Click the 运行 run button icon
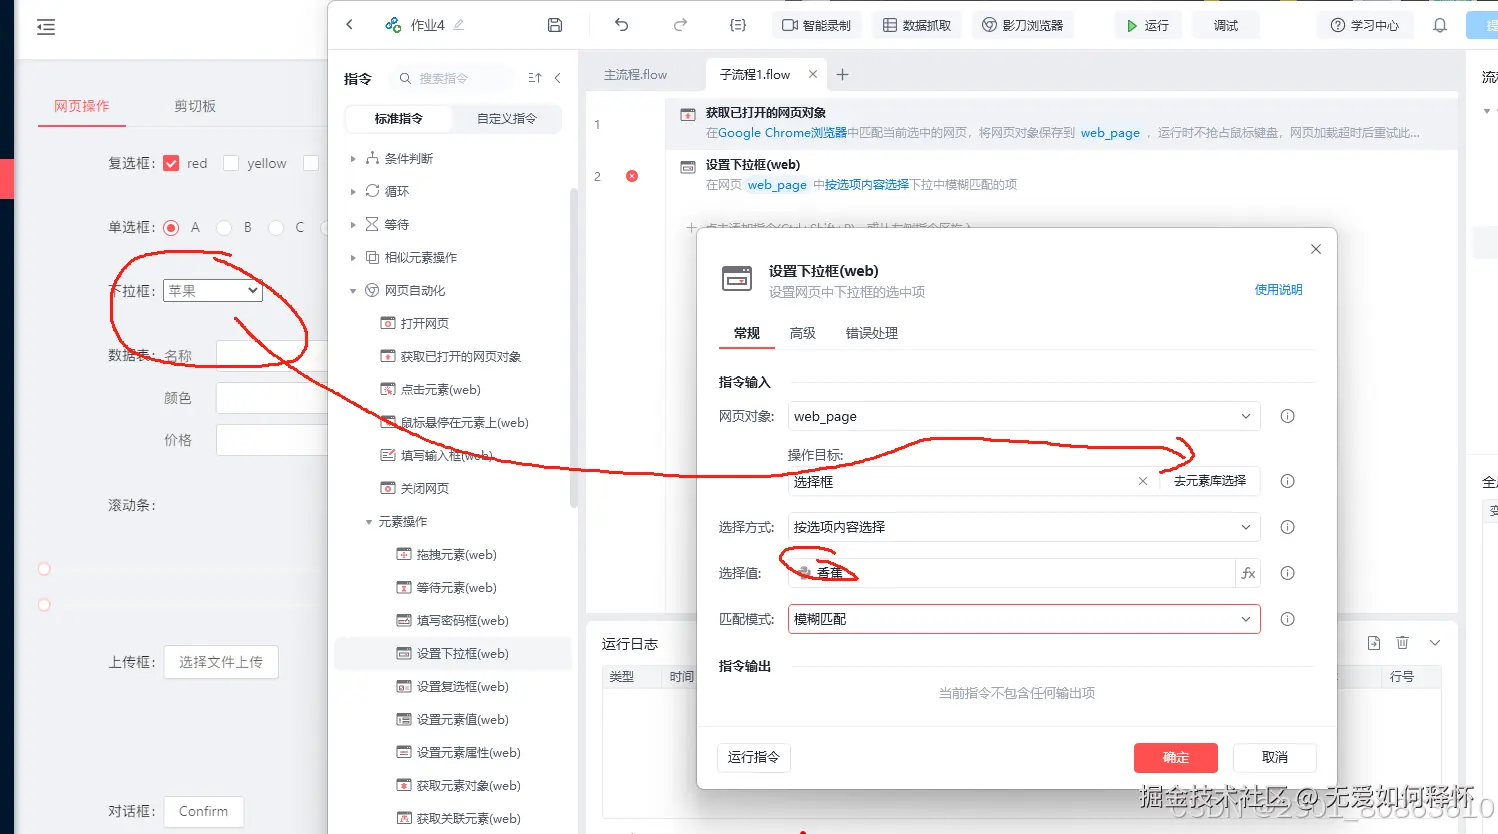This screenshot has height=834, width=1498. [x=1131, y=25]
